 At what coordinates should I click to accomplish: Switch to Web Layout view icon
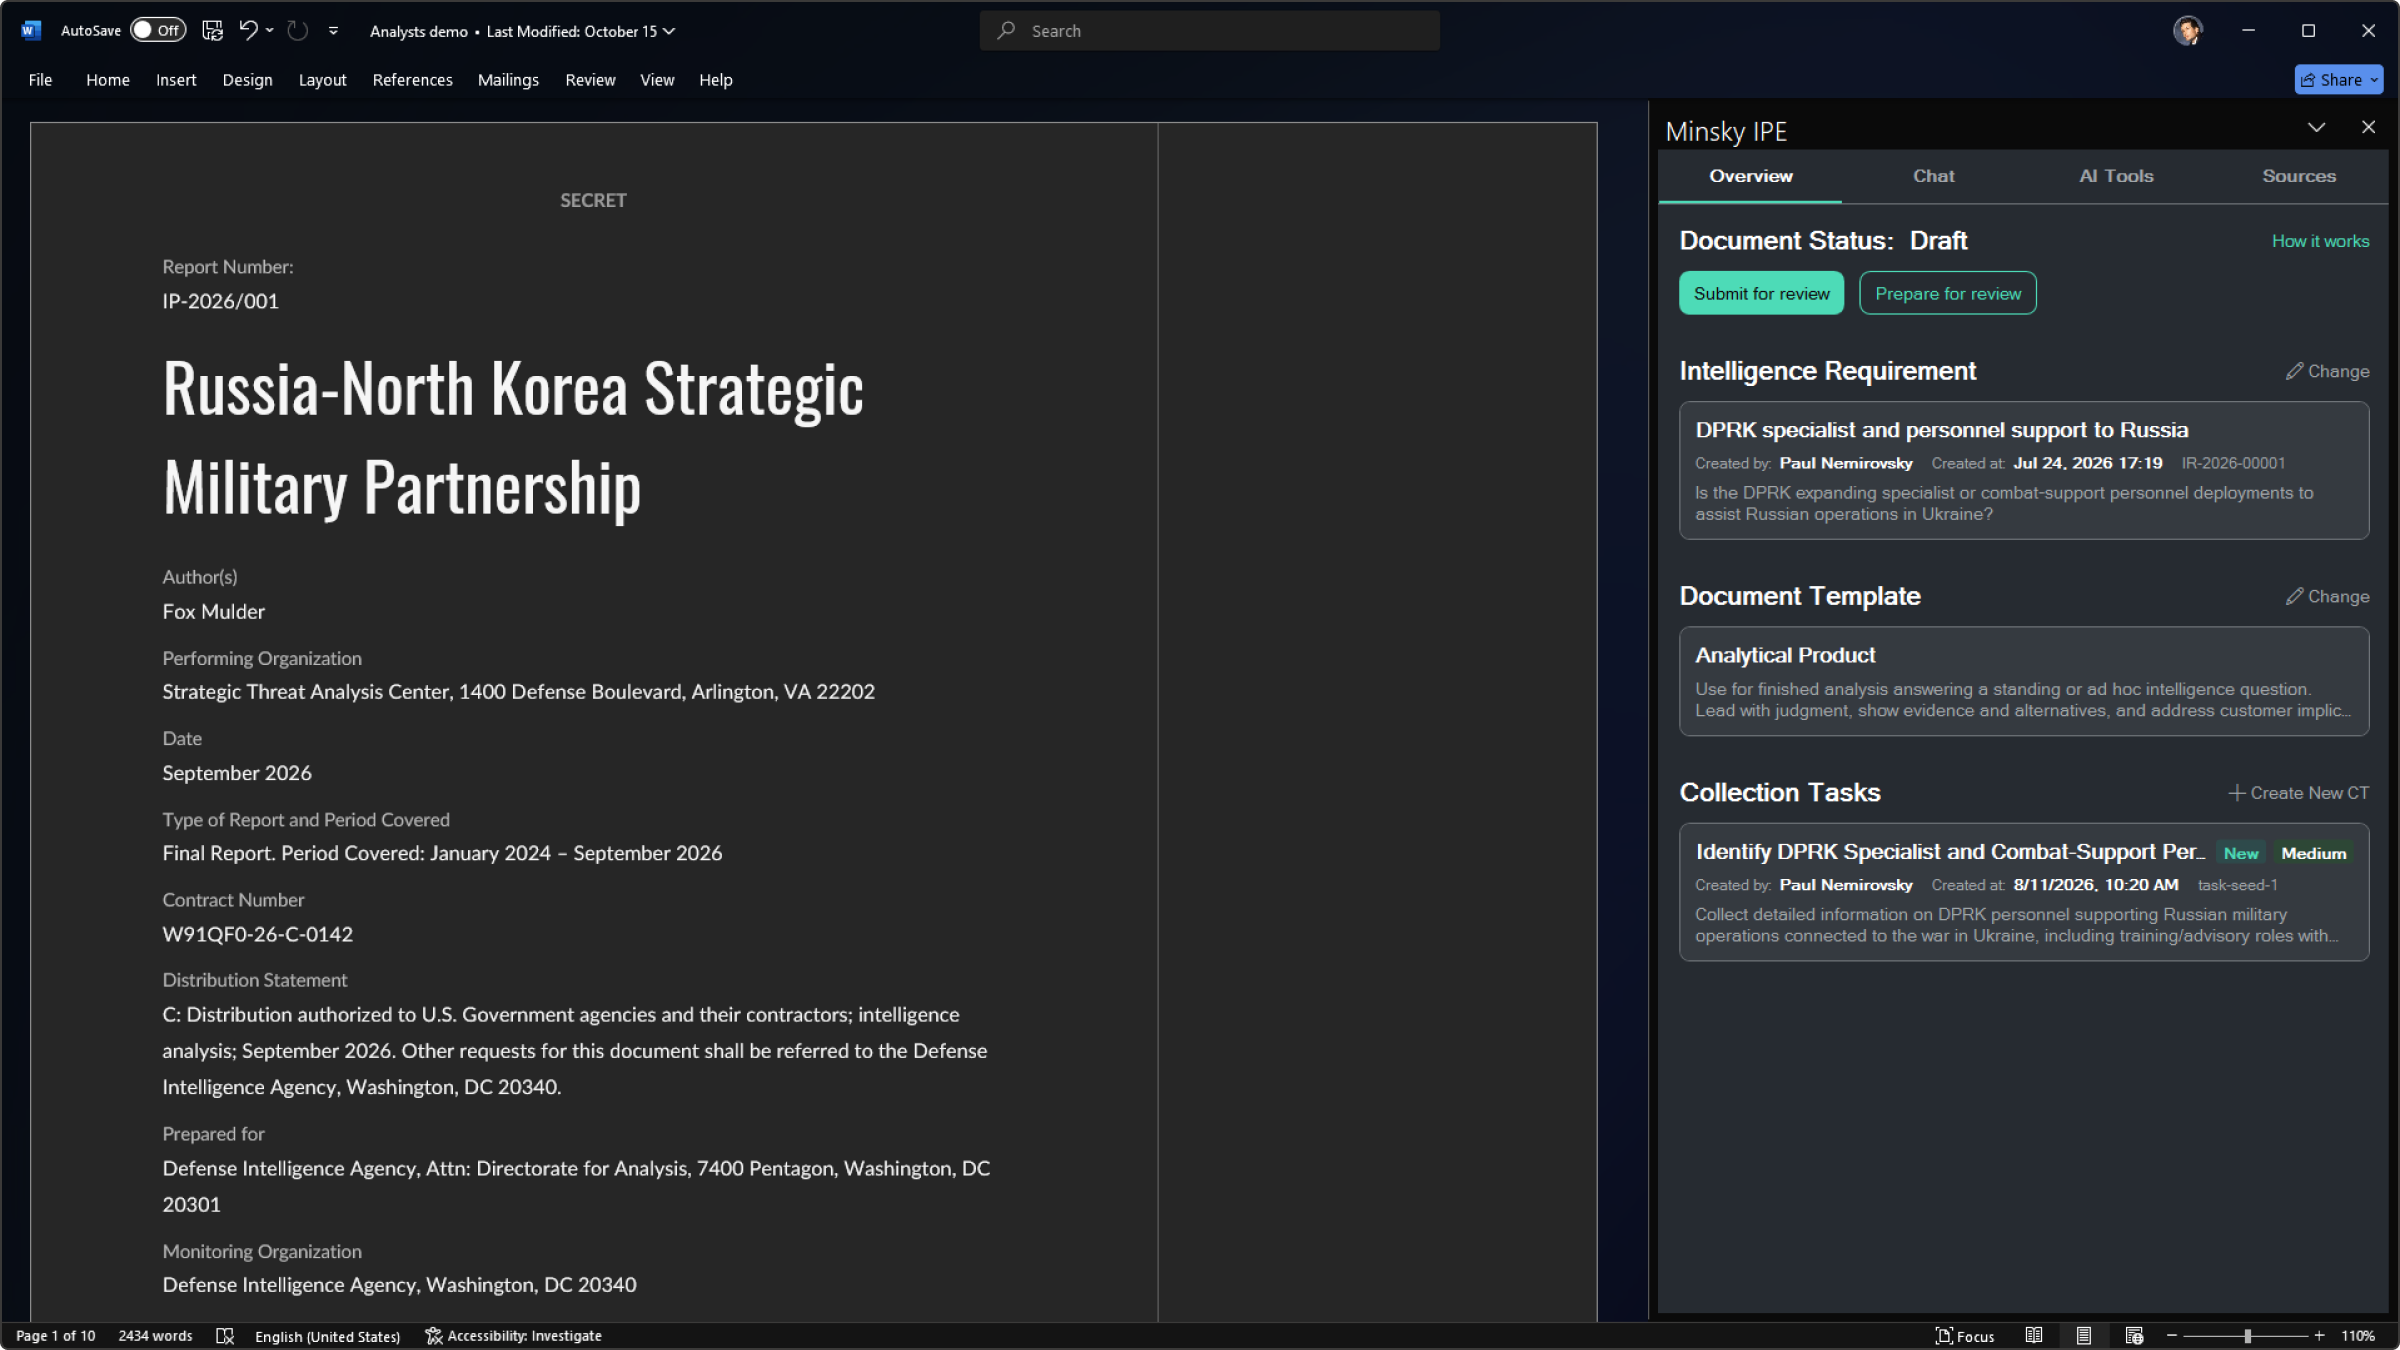2134,1336
